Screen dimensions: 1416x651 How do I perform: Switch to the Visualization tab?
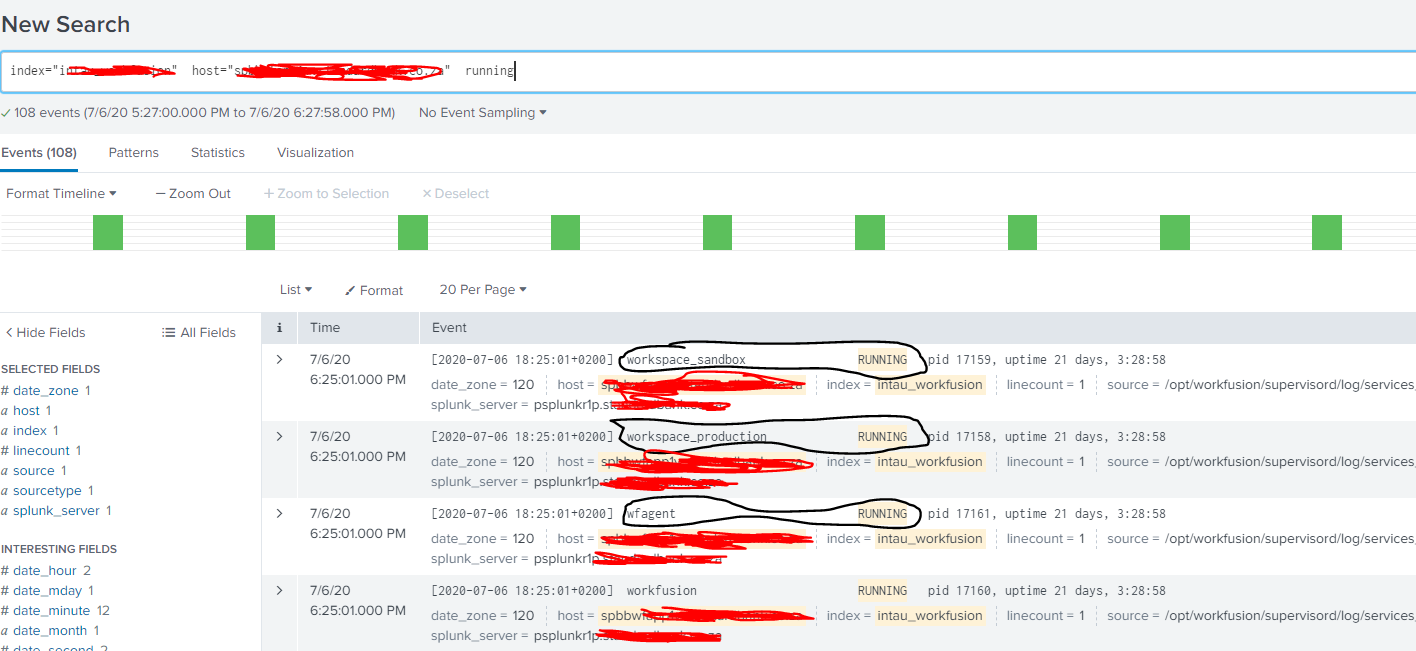click(315, 152)
